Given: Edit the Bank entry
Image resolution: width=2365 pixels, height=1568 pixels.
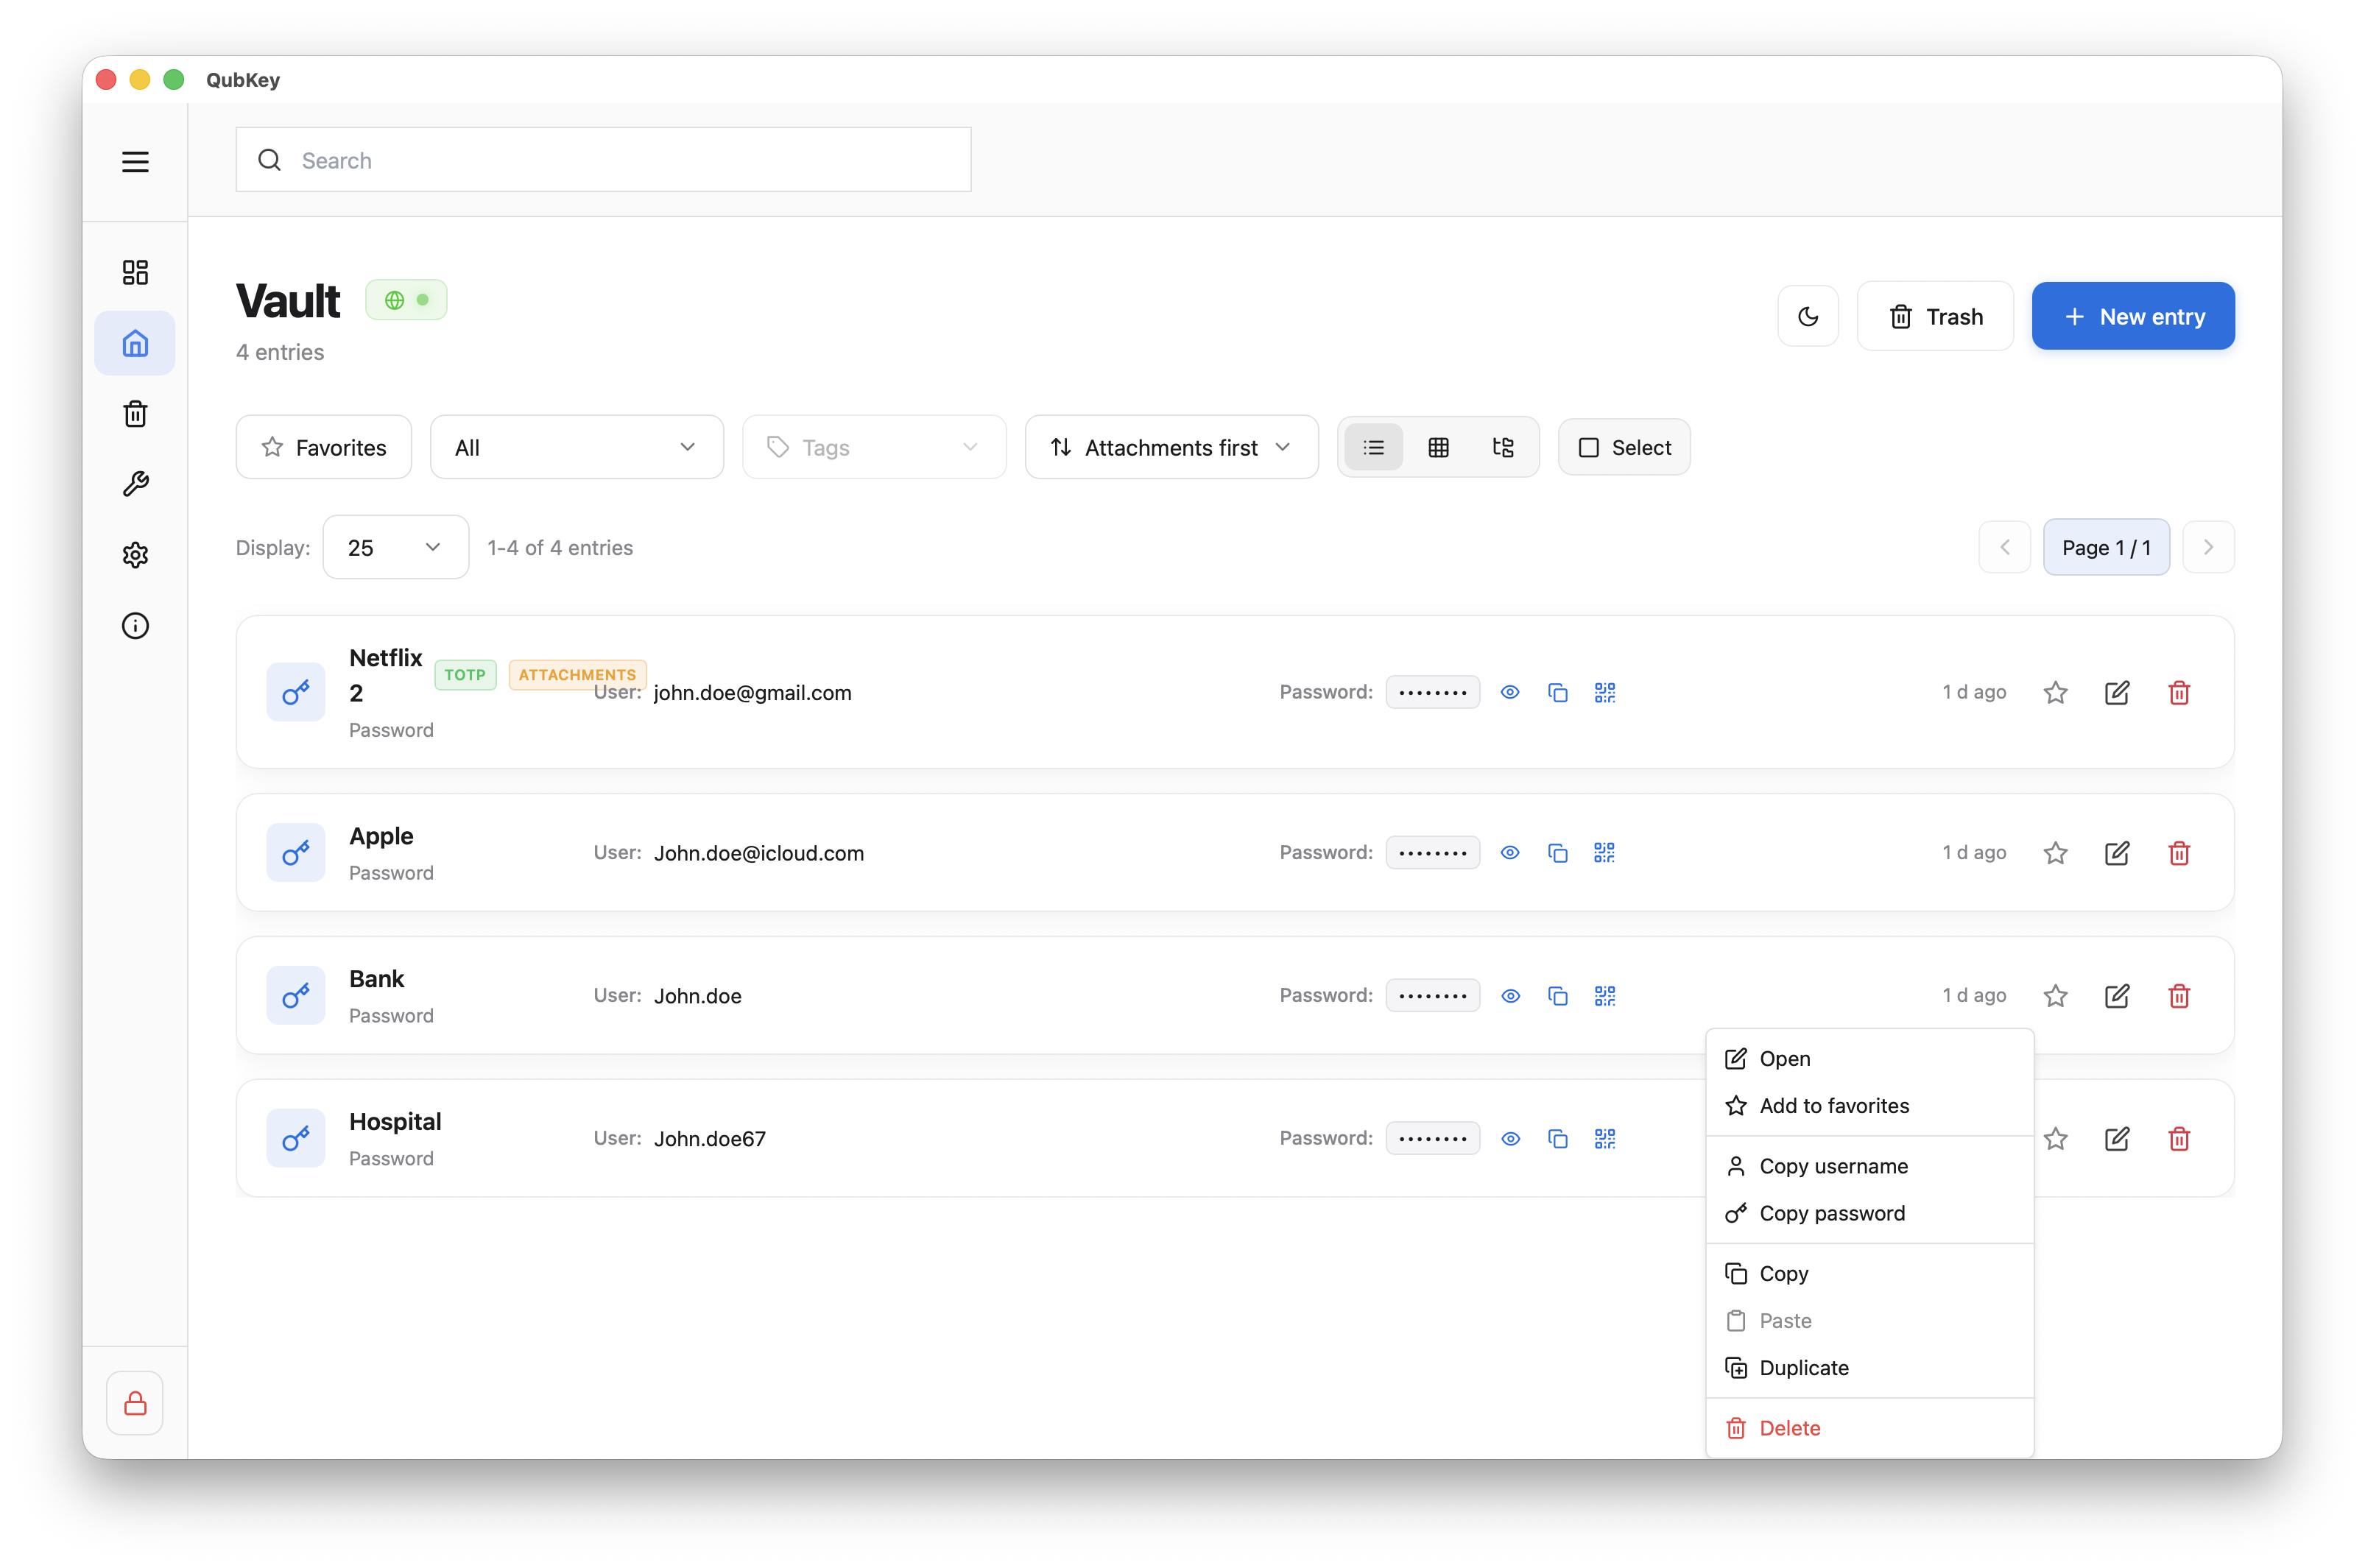Looking at the screenshot, I should pos(2117,996).
